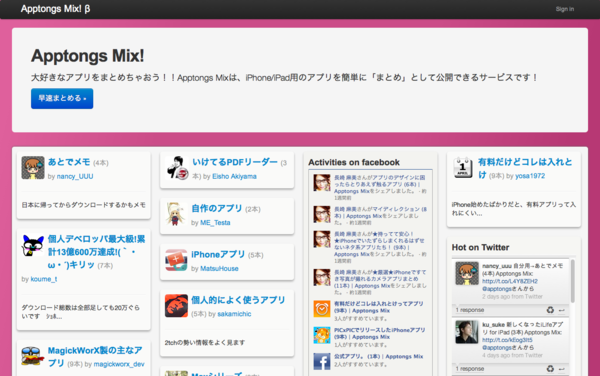Viewport: 600px width, 376px height.
Task: Click the red first-aid iPhoneアプリ icon
Action: (176, 260)
